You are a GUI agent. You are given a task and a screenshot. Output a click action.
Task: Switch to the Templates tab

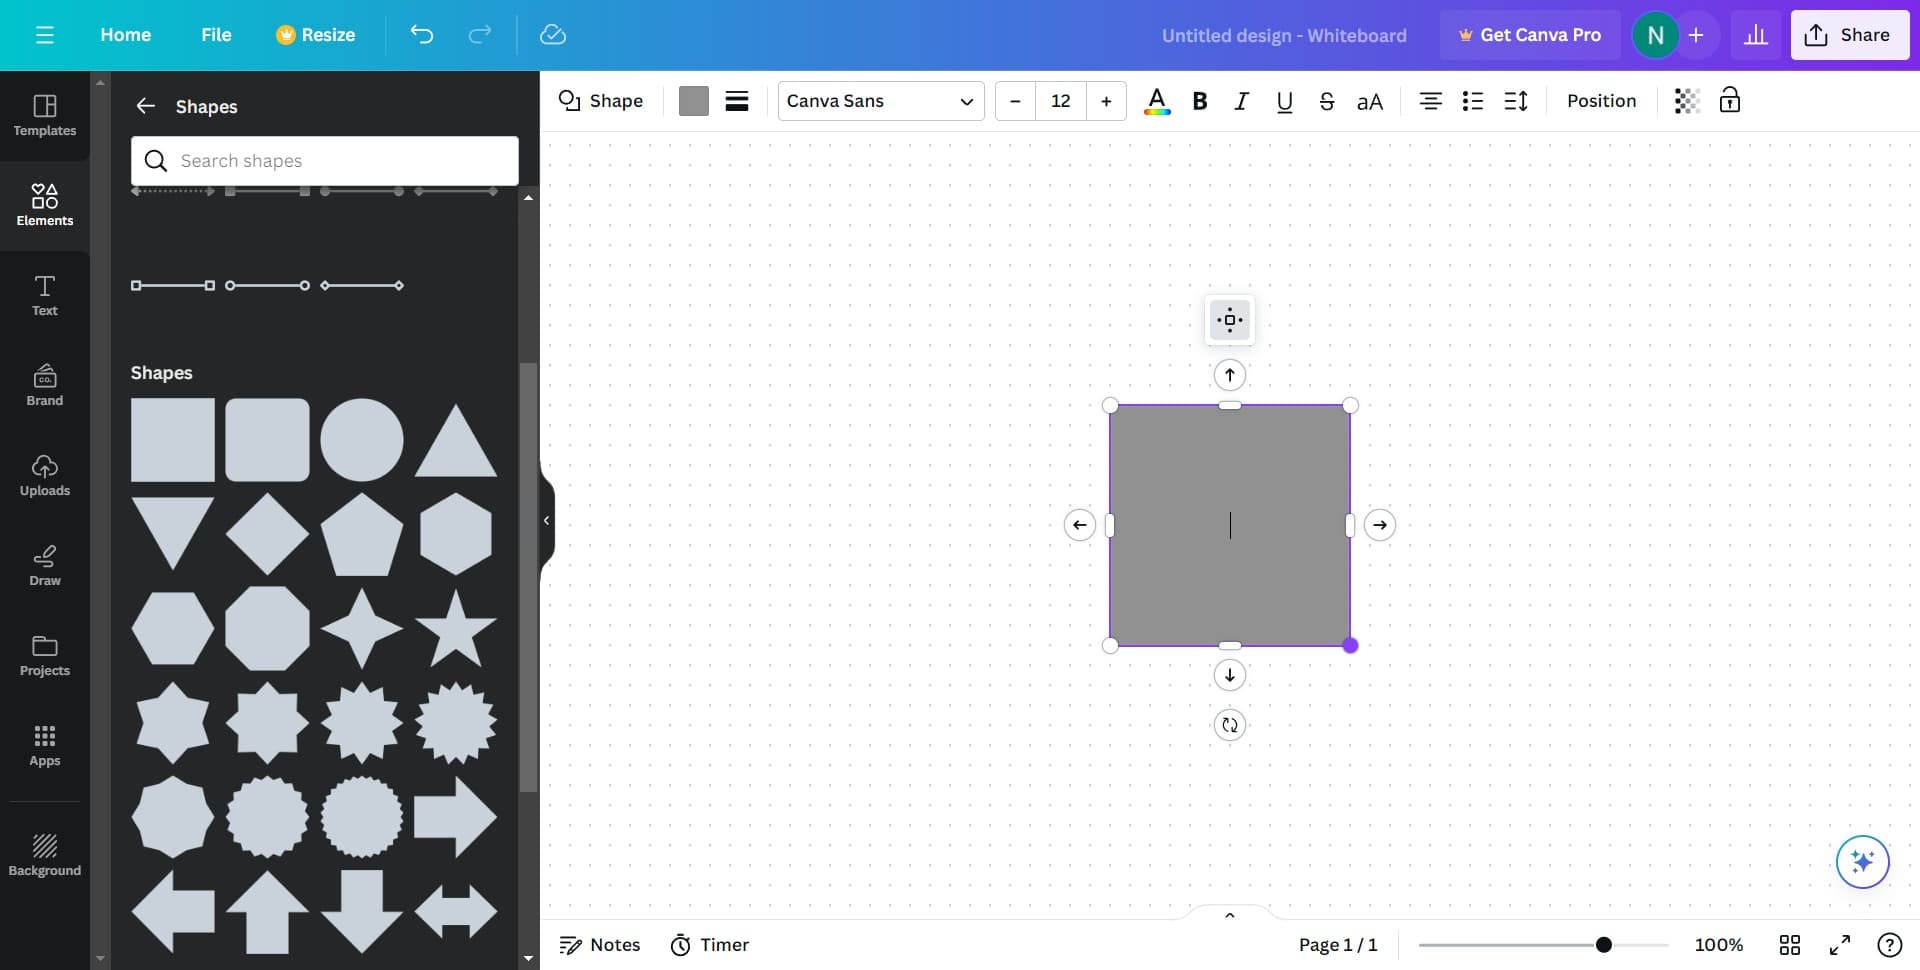tap(45, 115)
